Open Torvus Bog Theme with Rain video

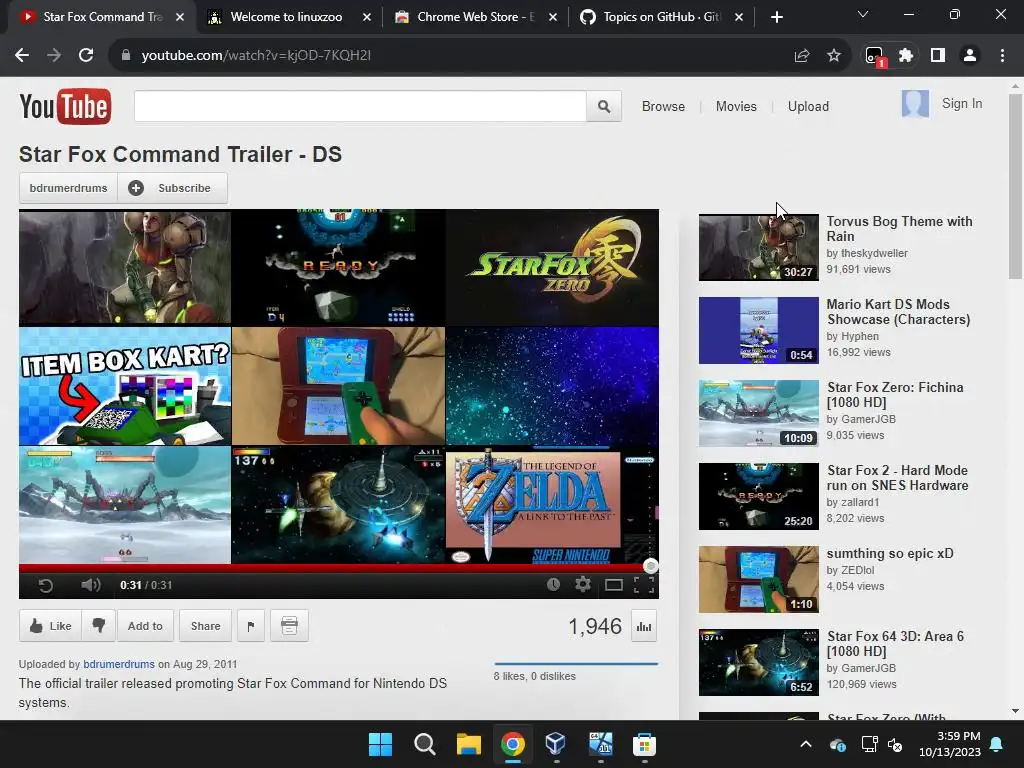tap(899, 229)
